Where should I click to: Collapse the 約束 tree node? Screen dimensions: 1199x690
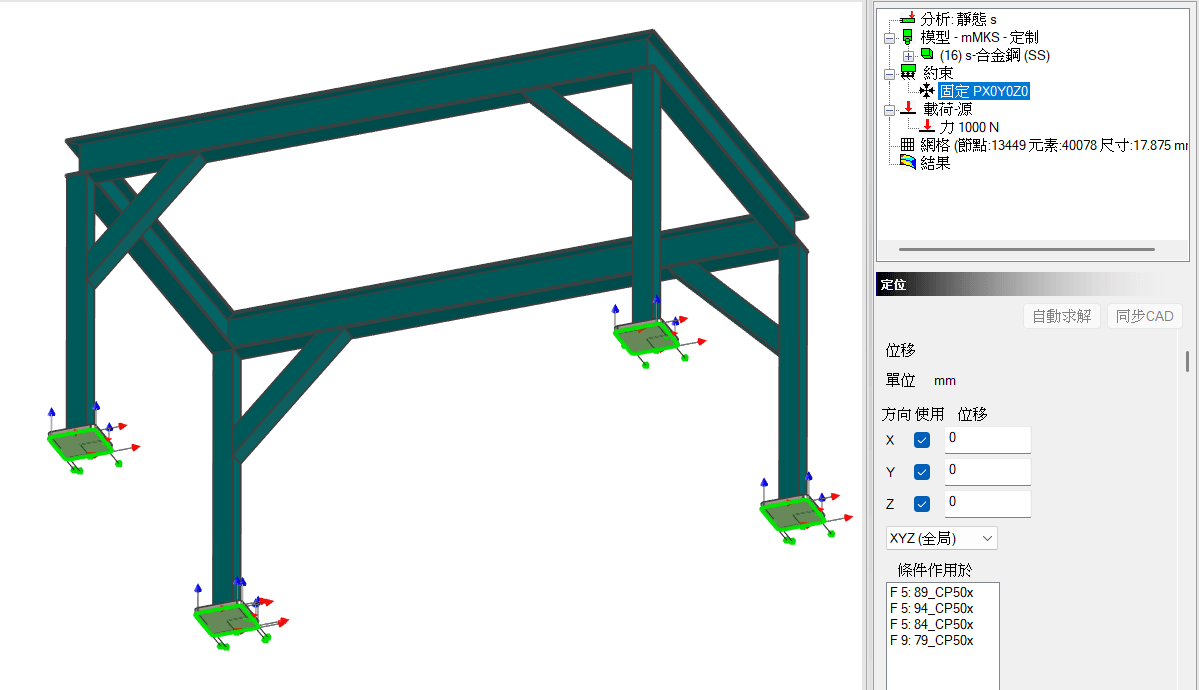tap(889, 74)
